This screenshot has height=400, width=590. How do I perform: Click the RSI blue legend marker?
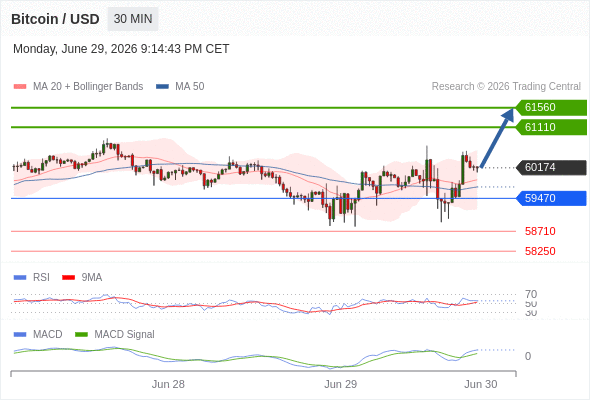pos(20,278)
